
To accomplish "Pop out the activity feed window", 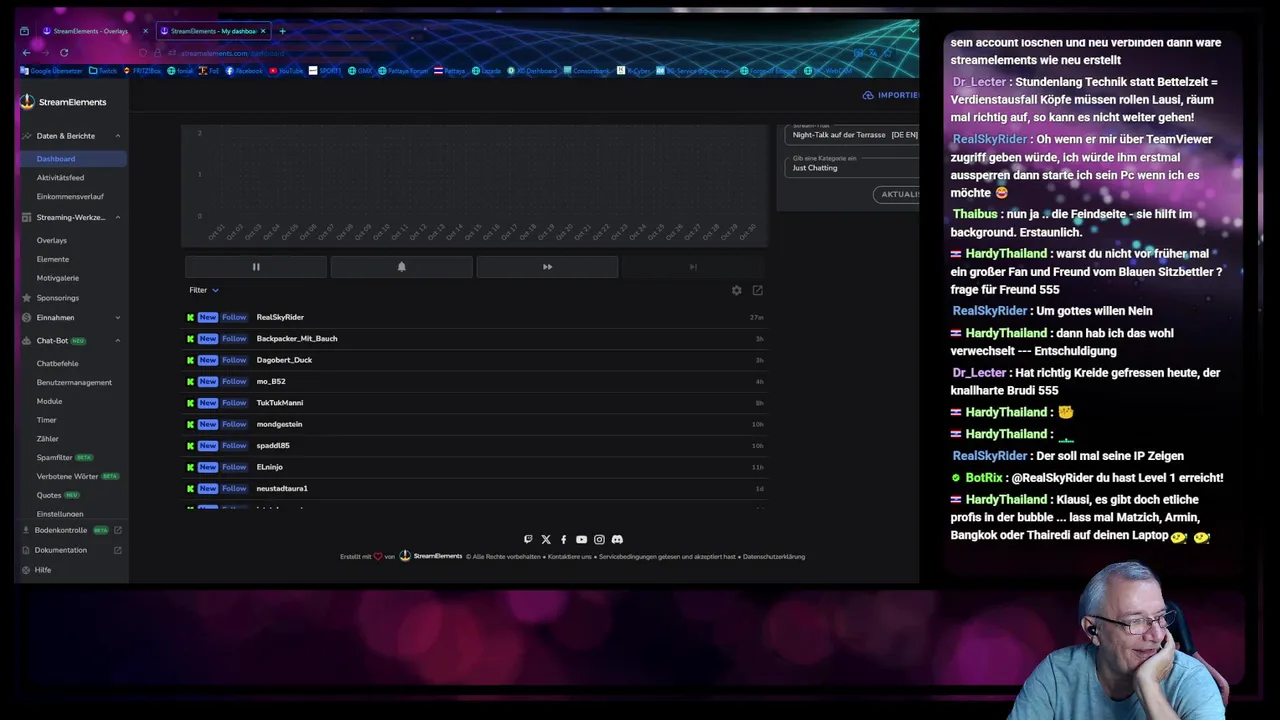I will [757, 290].
